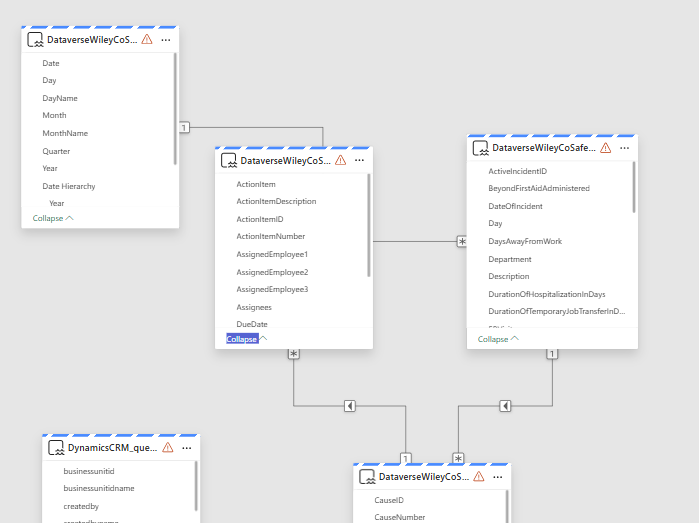The width and height of the screenshot is (699, 523).
Task: Click the table icon on the ActionItem table header
Action: 229,161
